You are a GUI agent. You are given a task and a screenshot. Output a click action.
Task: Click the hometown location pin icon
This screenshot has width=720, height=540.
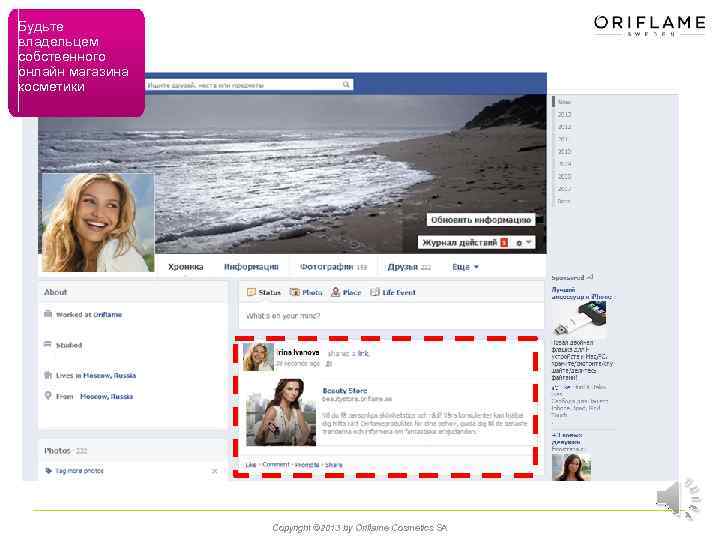pyautogui.click(x=48, y=395)
